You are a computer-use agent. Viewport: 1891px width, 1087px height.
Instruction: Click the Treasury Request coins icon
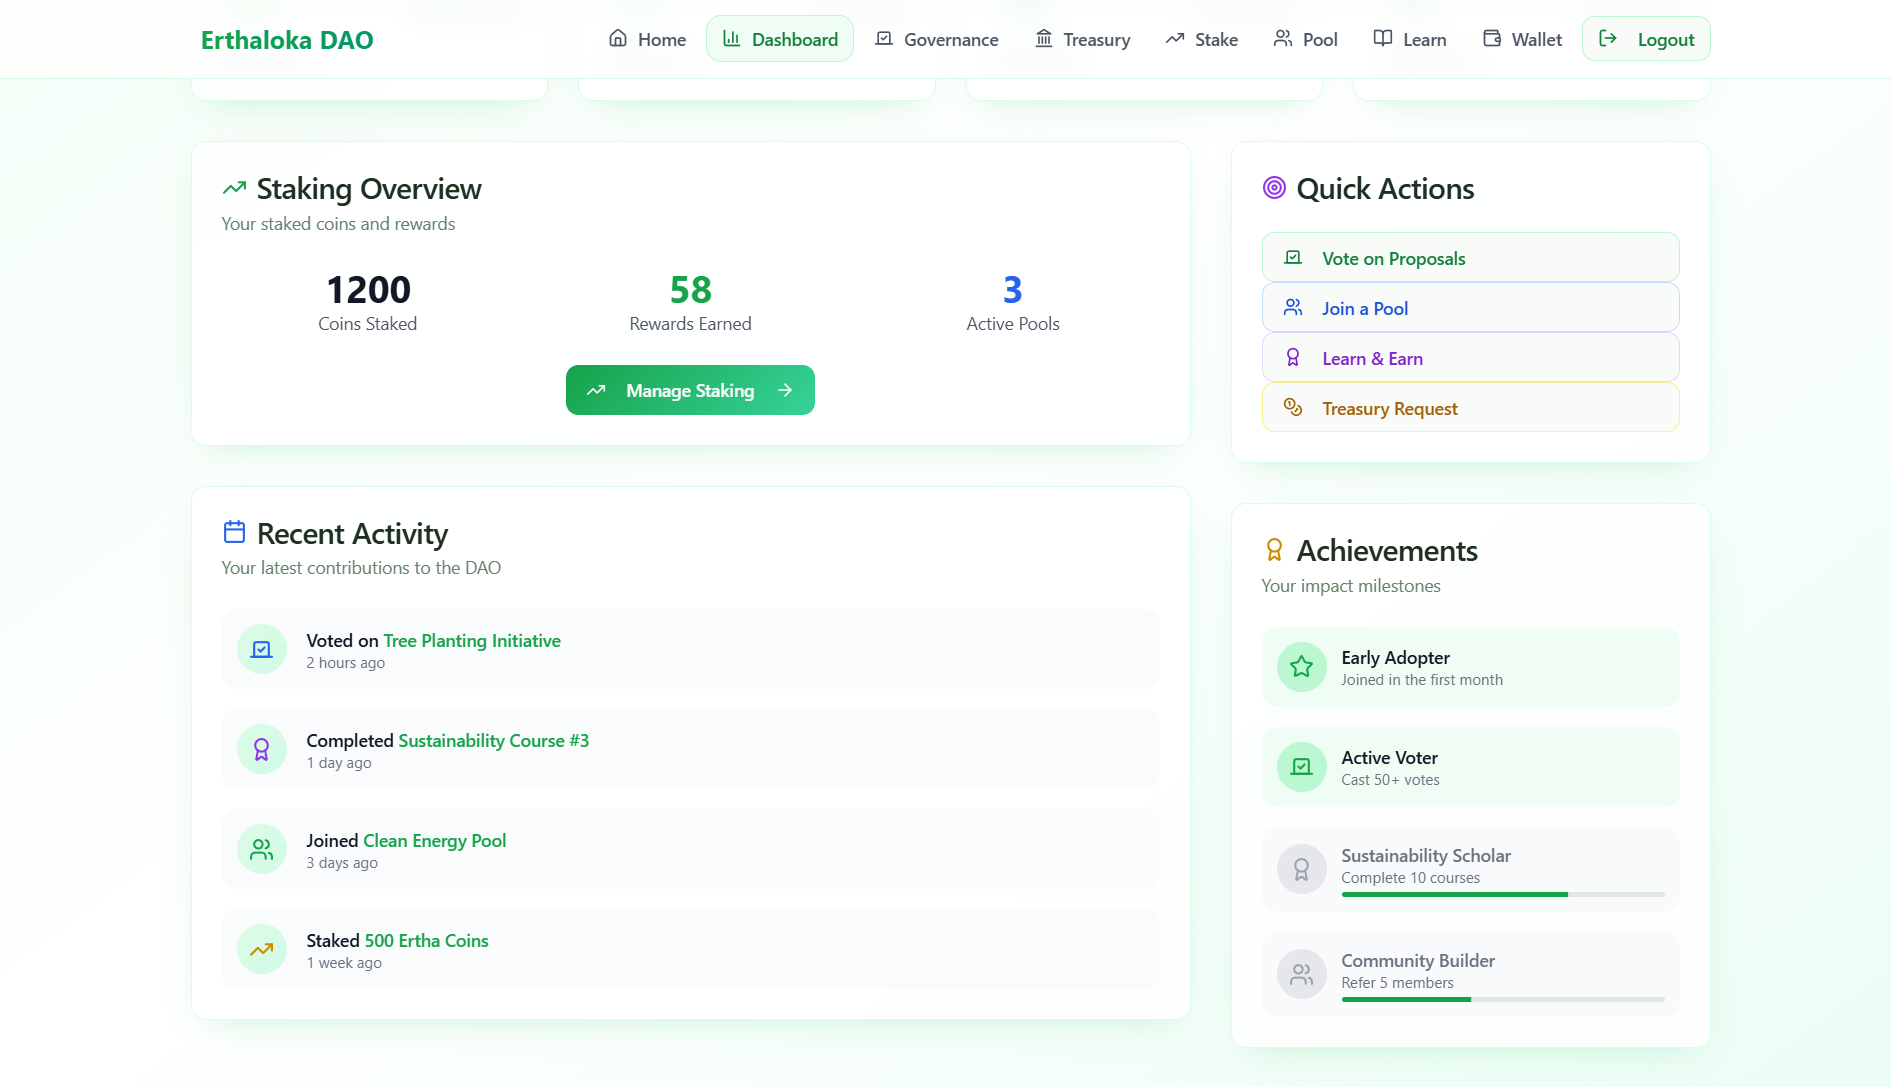coord(1293,408)
